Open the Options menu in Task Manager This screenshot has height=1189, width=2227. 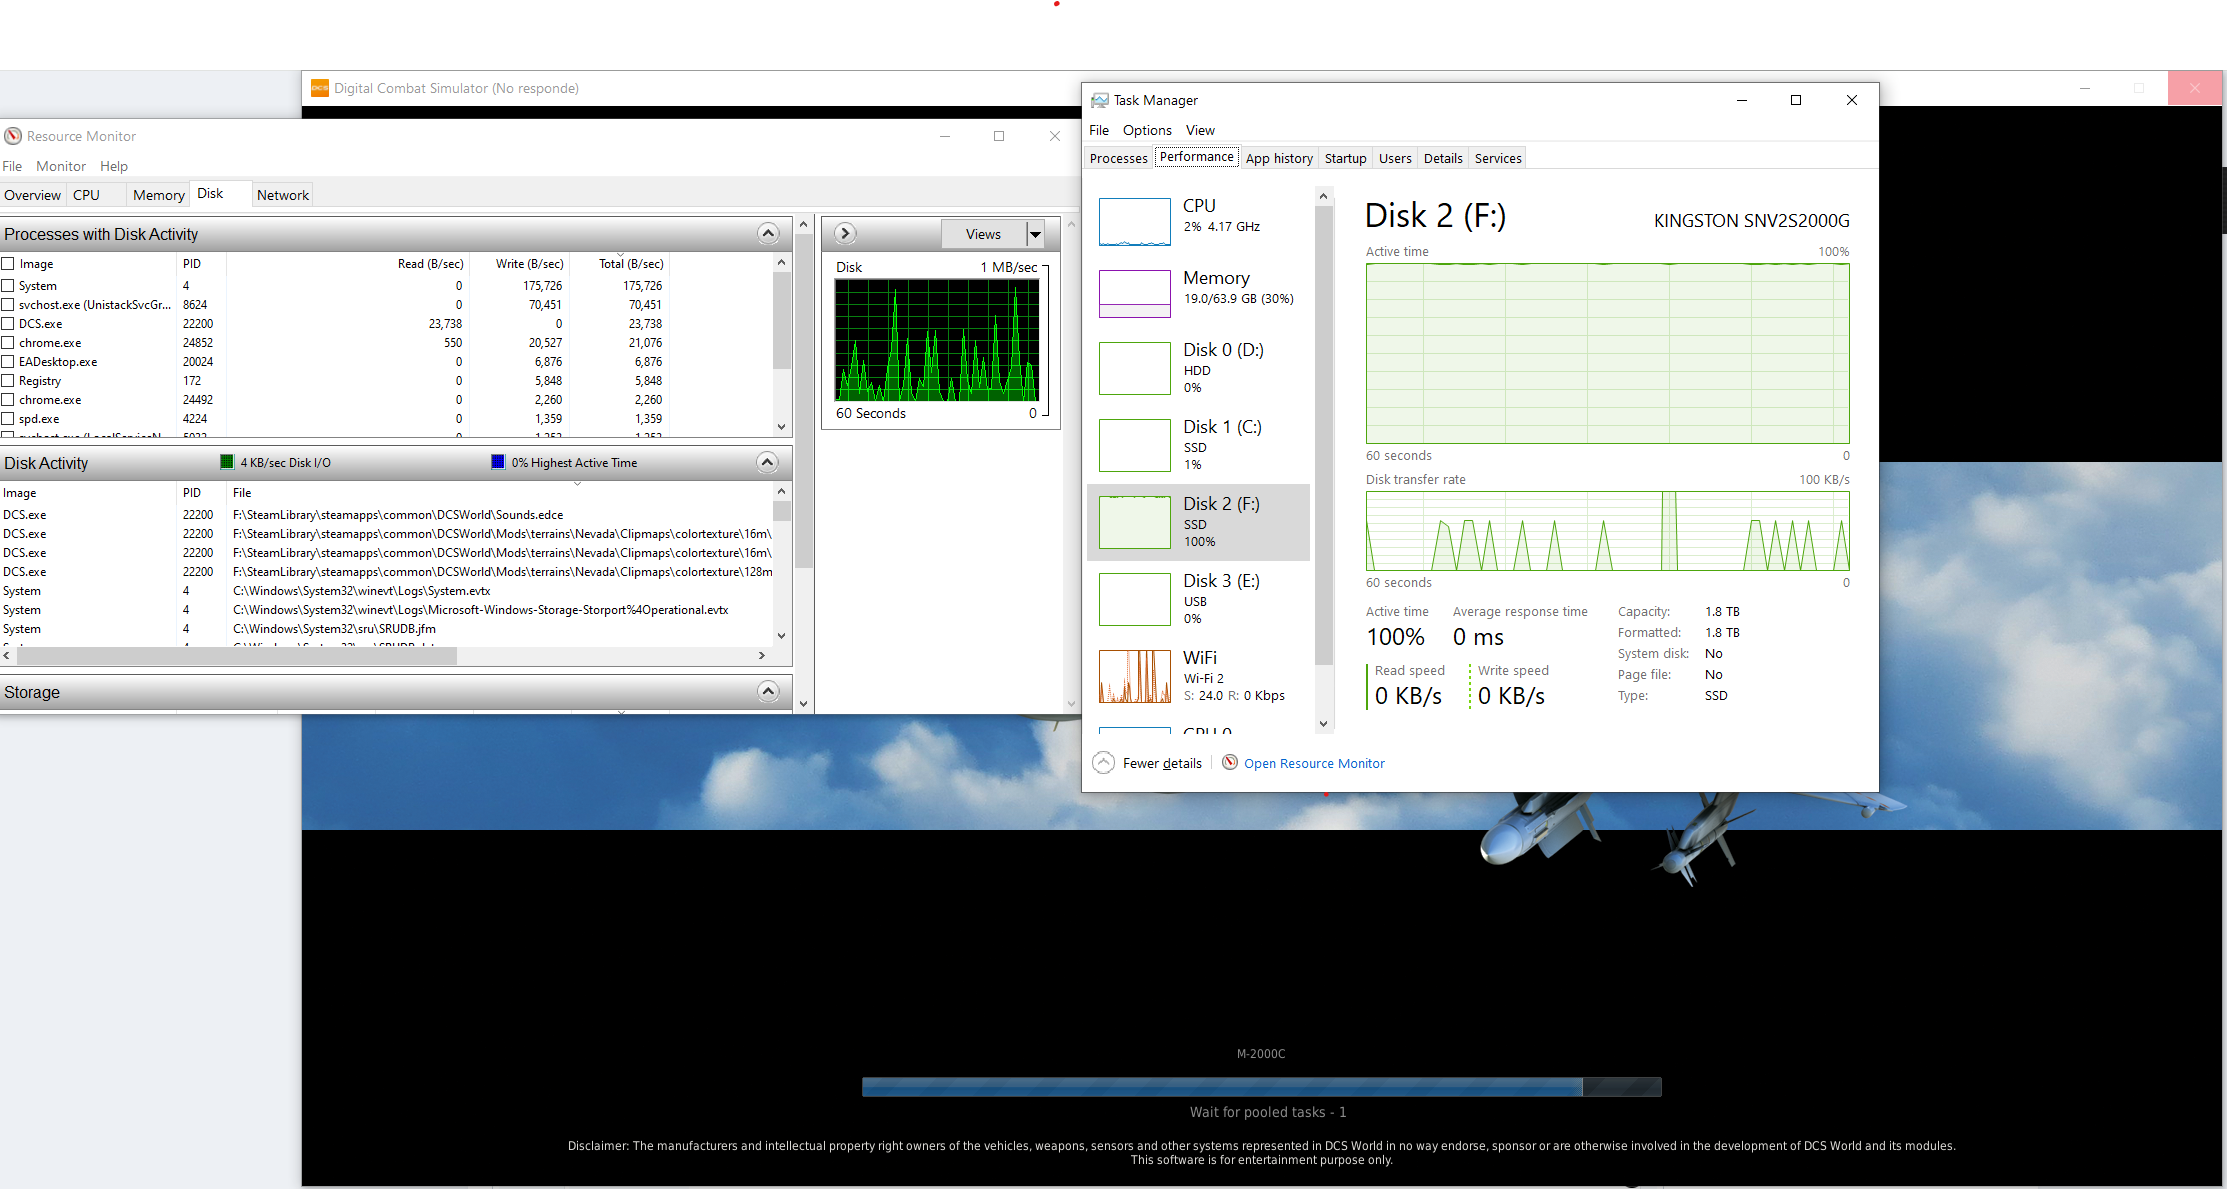[x=1147, y=130]
